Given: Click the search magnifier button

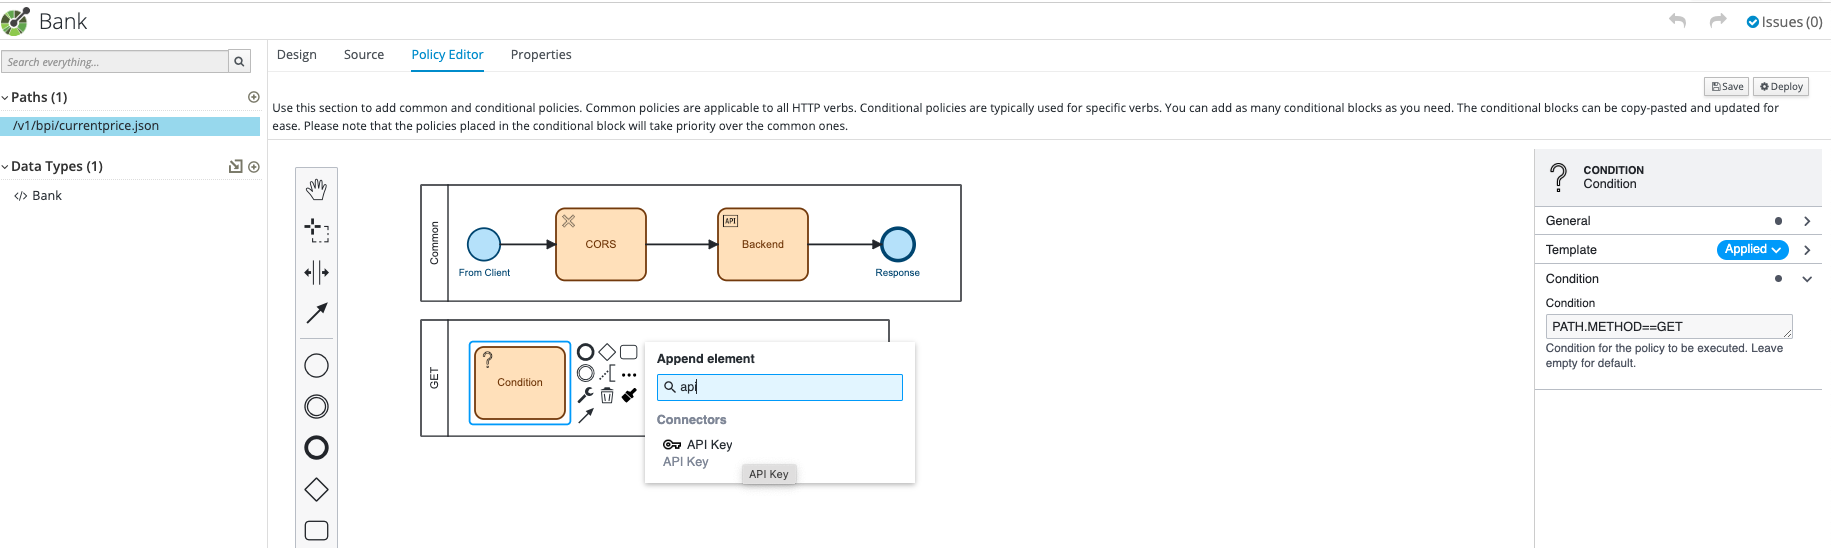Looking at the screenshot, I should (239, 62).
